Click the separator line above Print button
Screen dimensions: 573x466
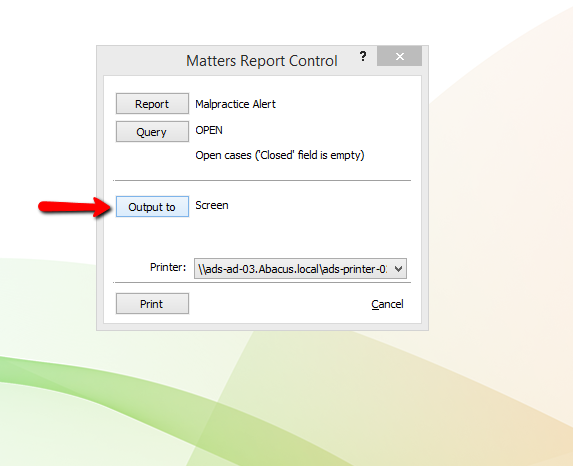pyautogui.click(x=262, y=283)
